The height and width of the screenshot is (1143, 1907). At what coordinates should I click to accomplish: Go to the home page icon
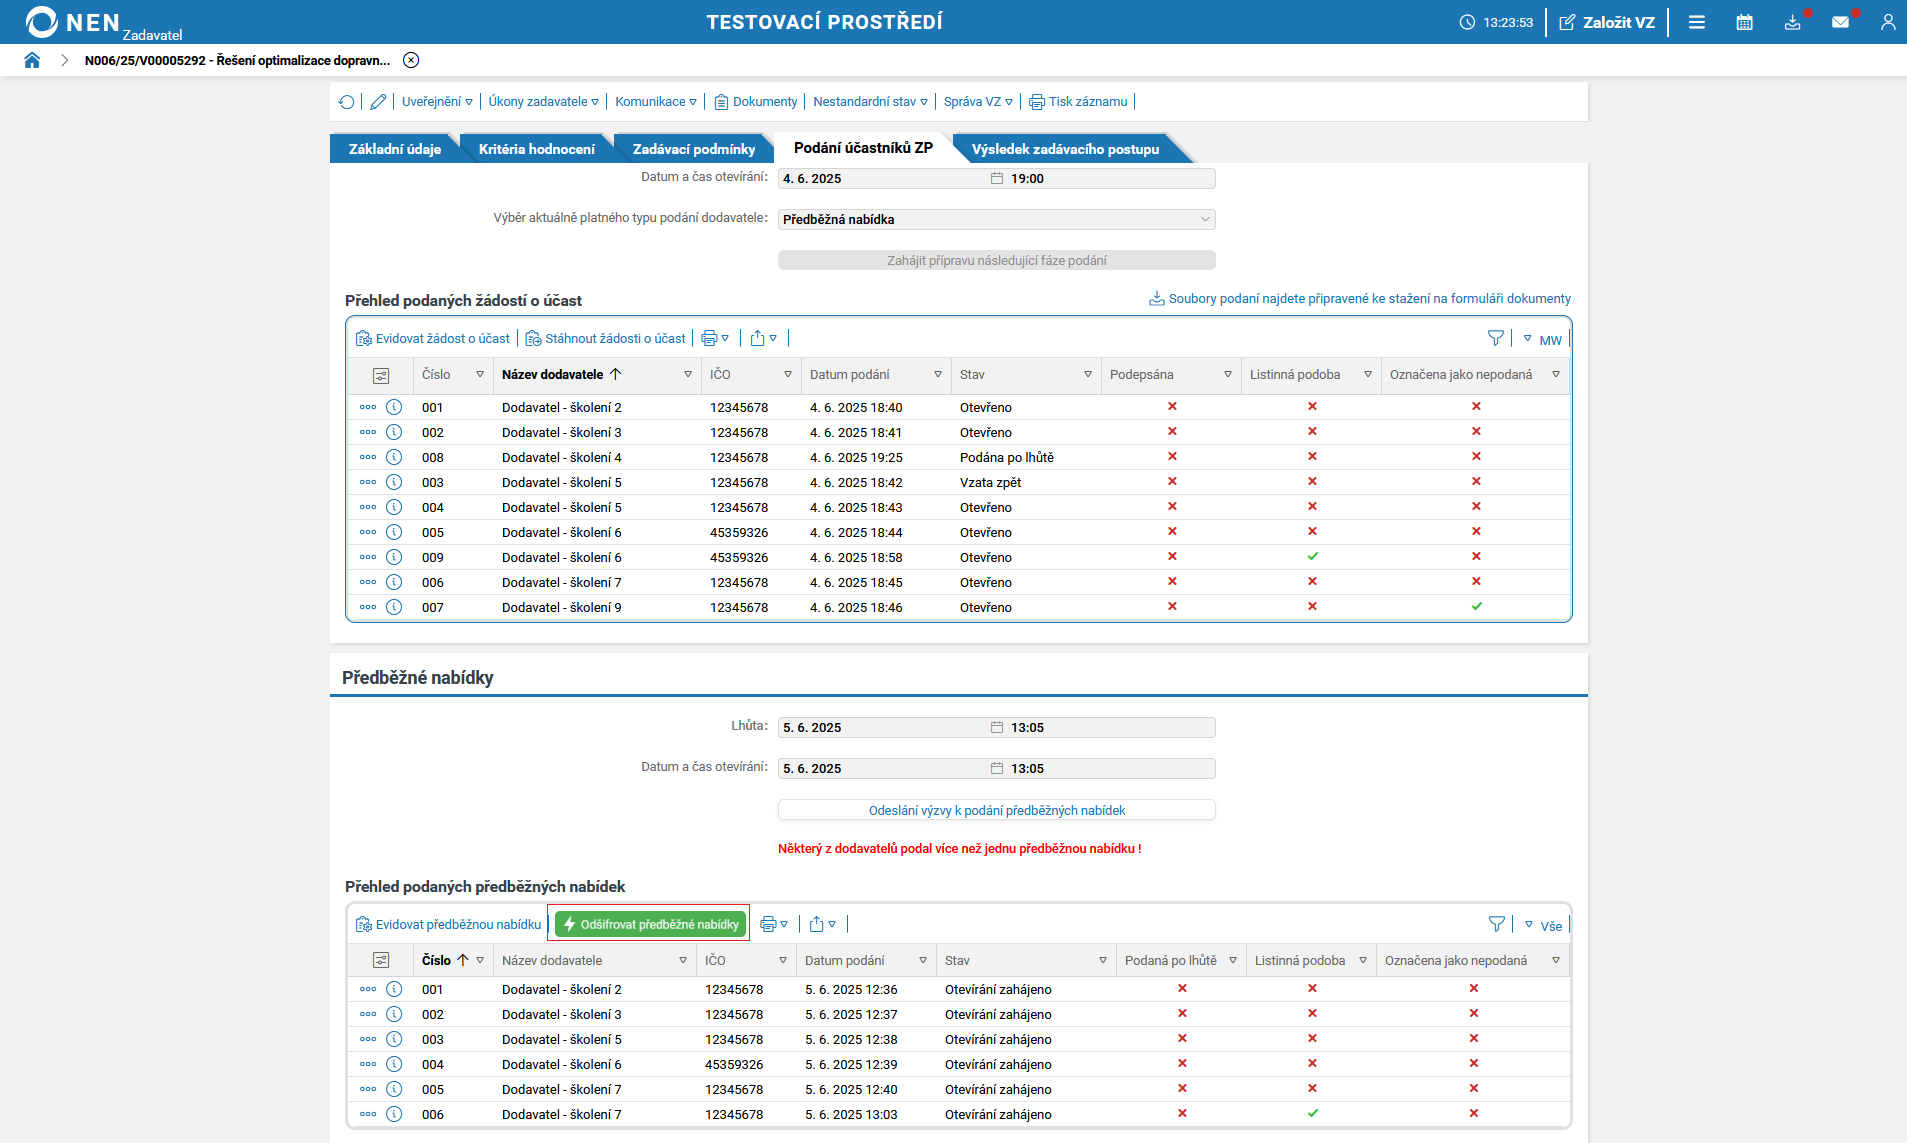tap(32, 60)
